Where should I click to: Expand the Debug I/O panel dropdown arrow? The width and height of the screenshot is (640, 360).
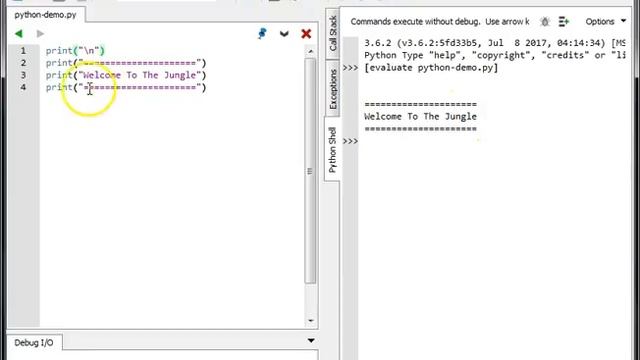tap(311, 340)
